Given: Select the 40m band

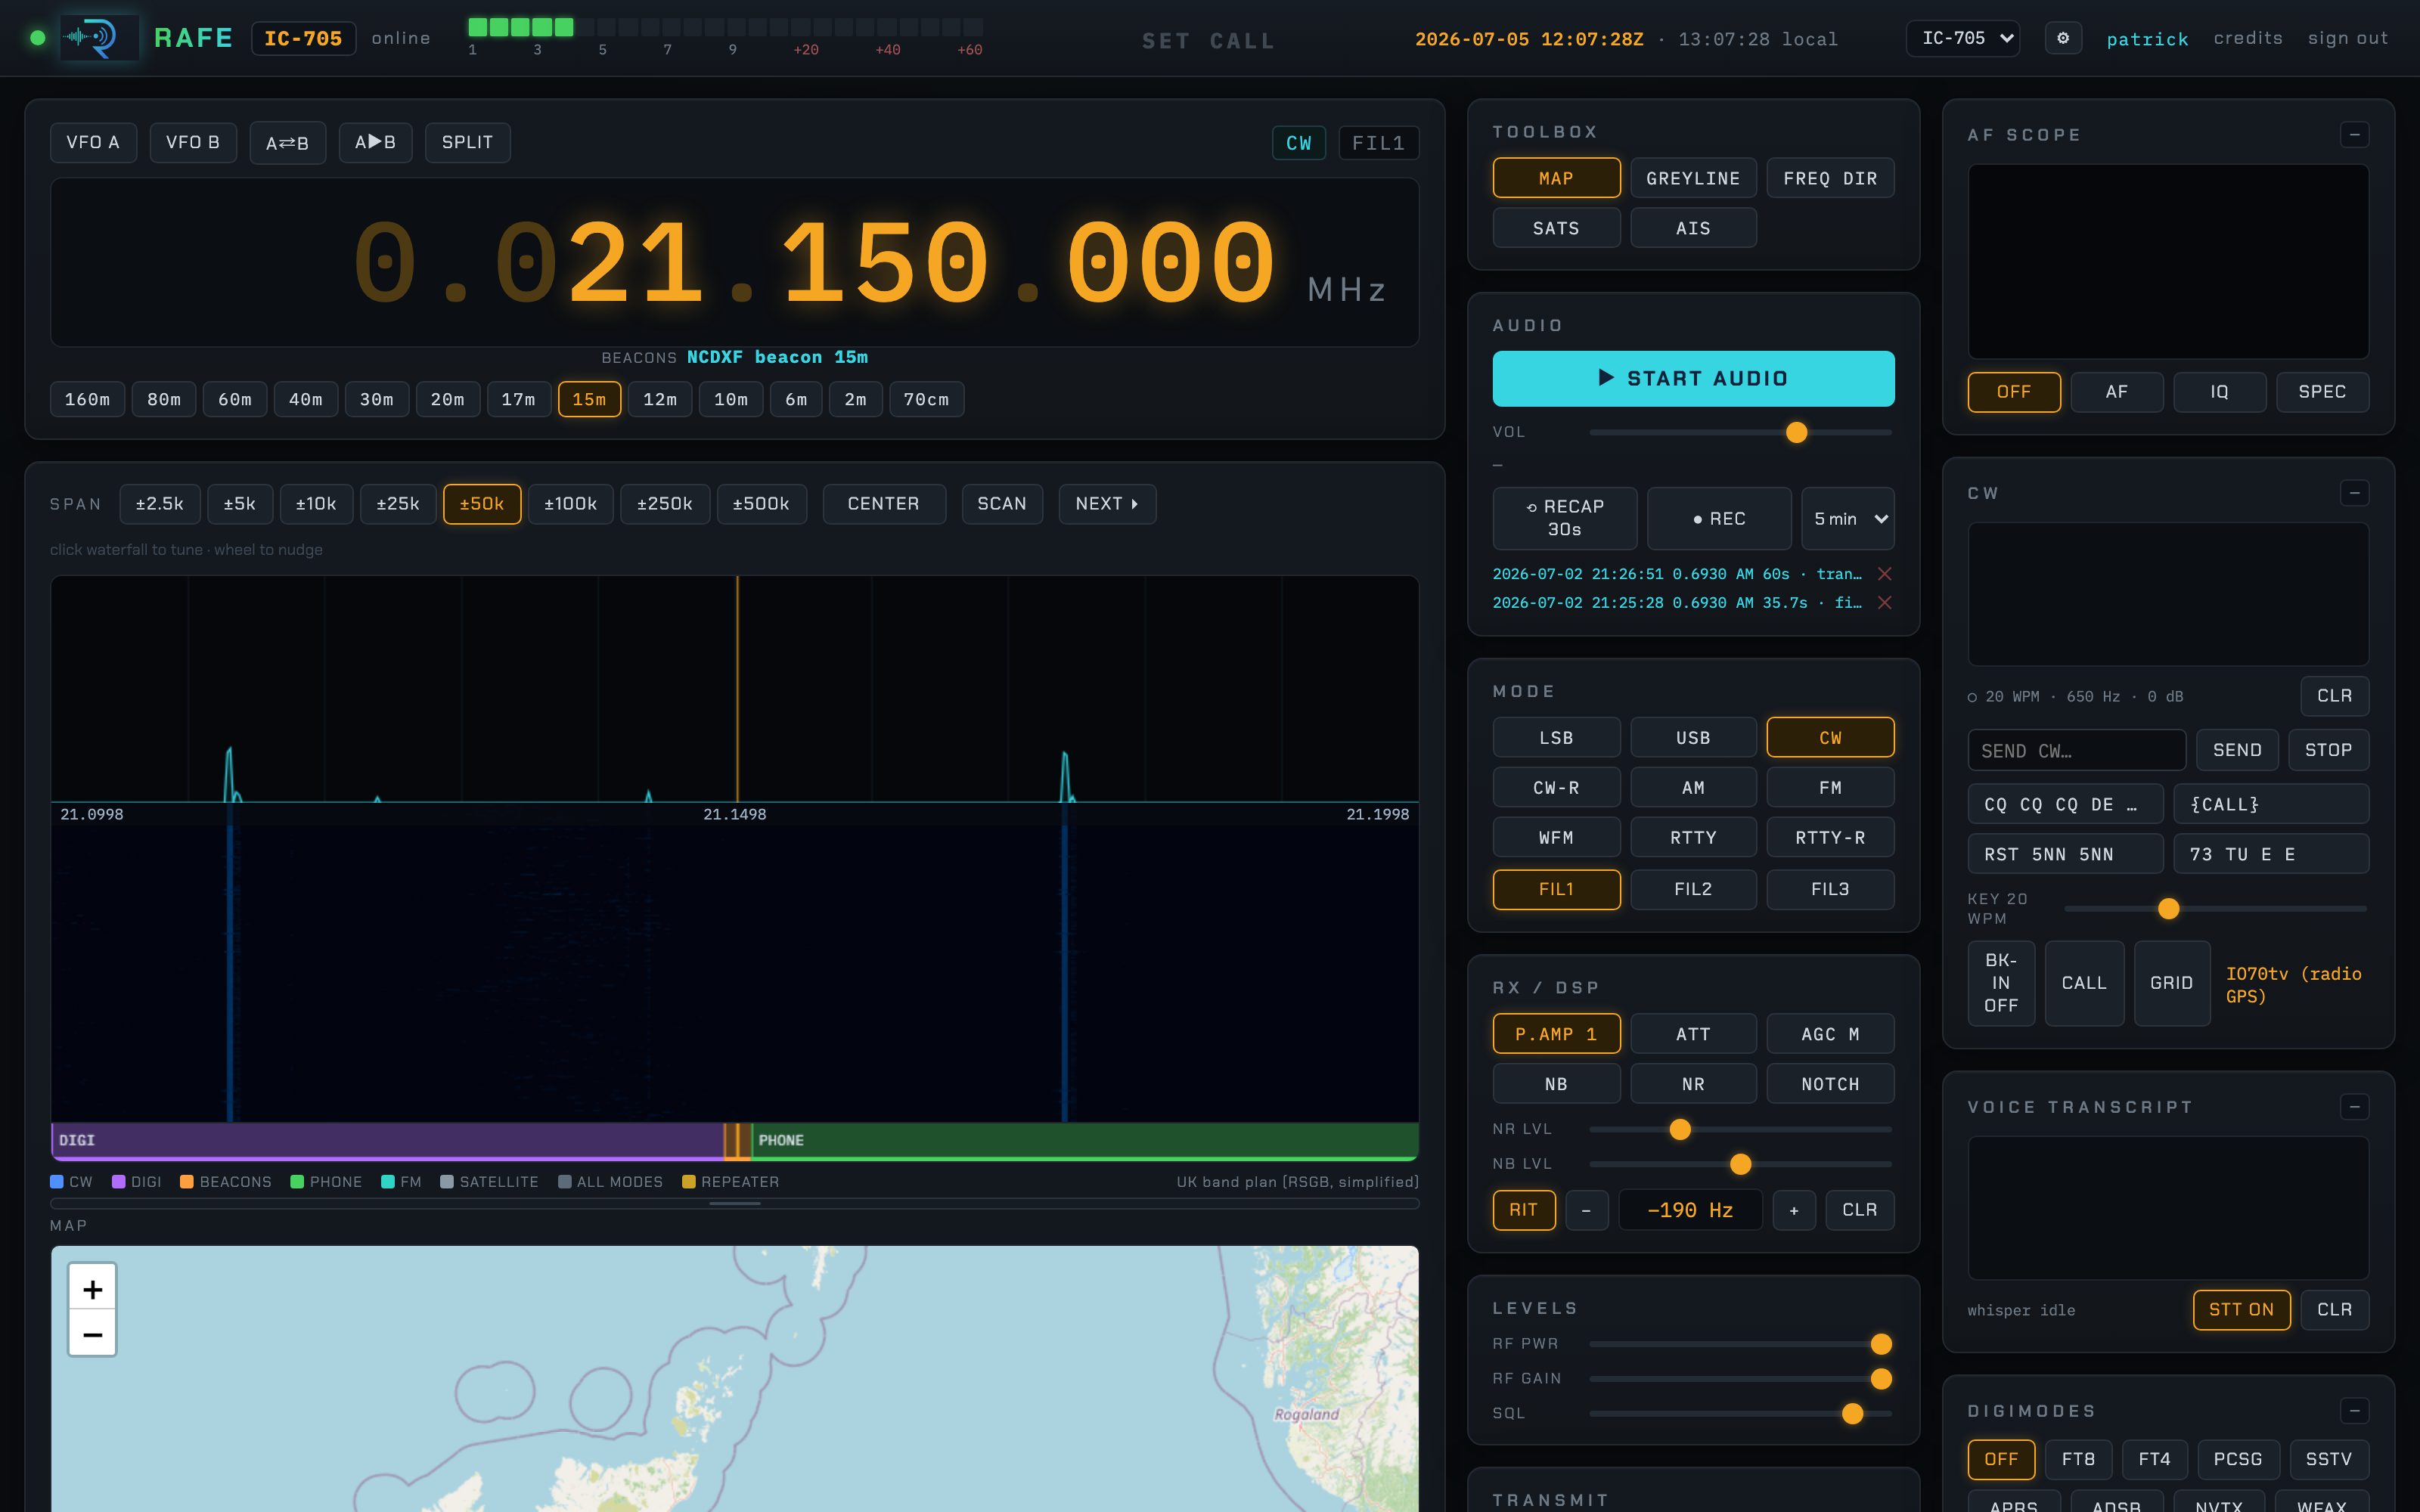Looking at the screenshot, I should (305, 400).
